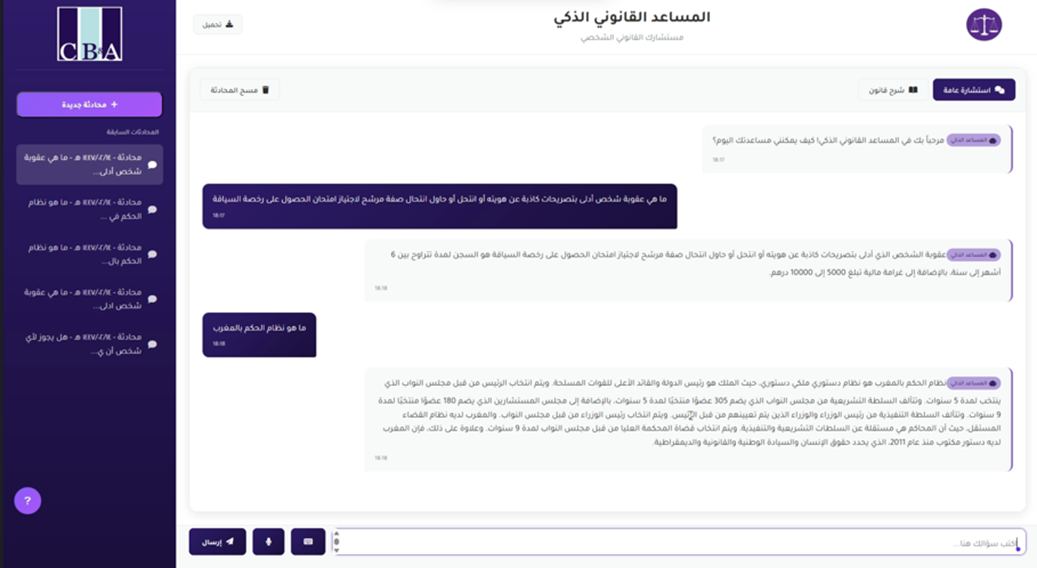Click the welcome message 'مرحباً بك في المساعد القانوني'
The height and width of the screenshot is (568, 1037).
tap(856, 149)
